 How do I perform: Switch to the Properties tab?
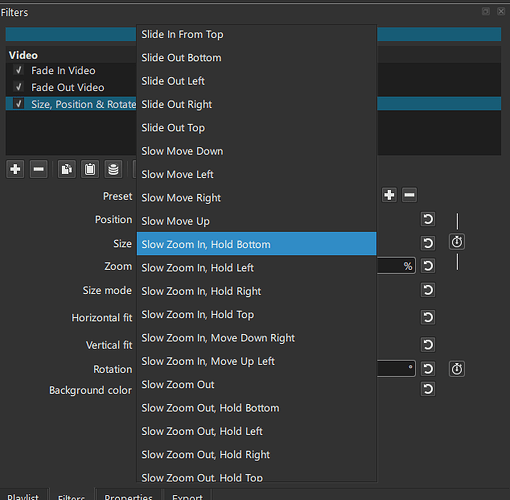129,496
